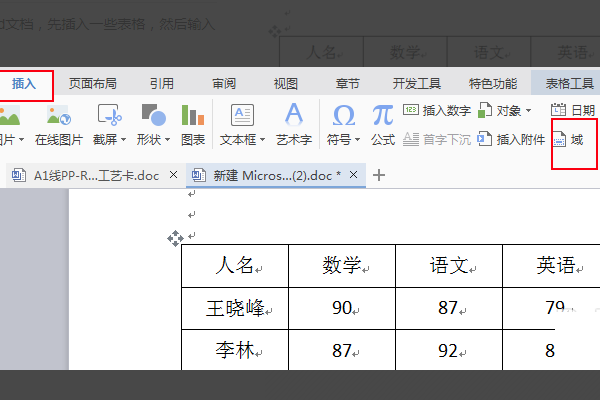This screenshot has height=400, width=600.
Task: Click the 截屏 screenshot icon
Action: tap(109, 115)
